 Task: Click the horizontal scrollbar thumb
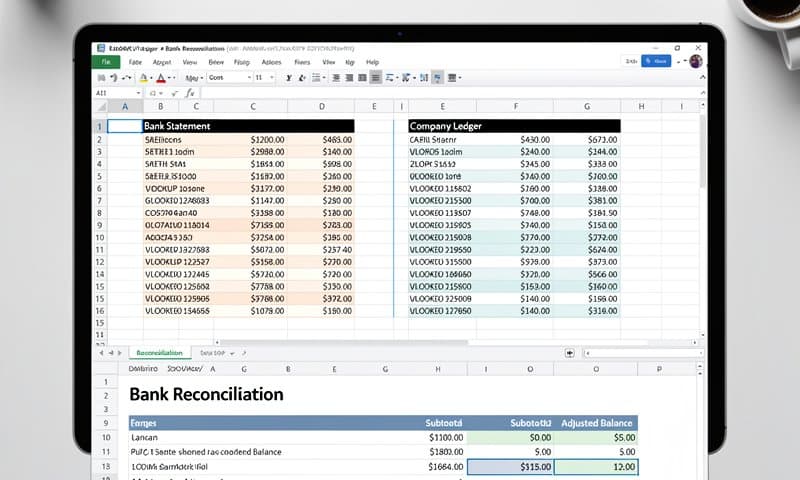tap(343, 342)
